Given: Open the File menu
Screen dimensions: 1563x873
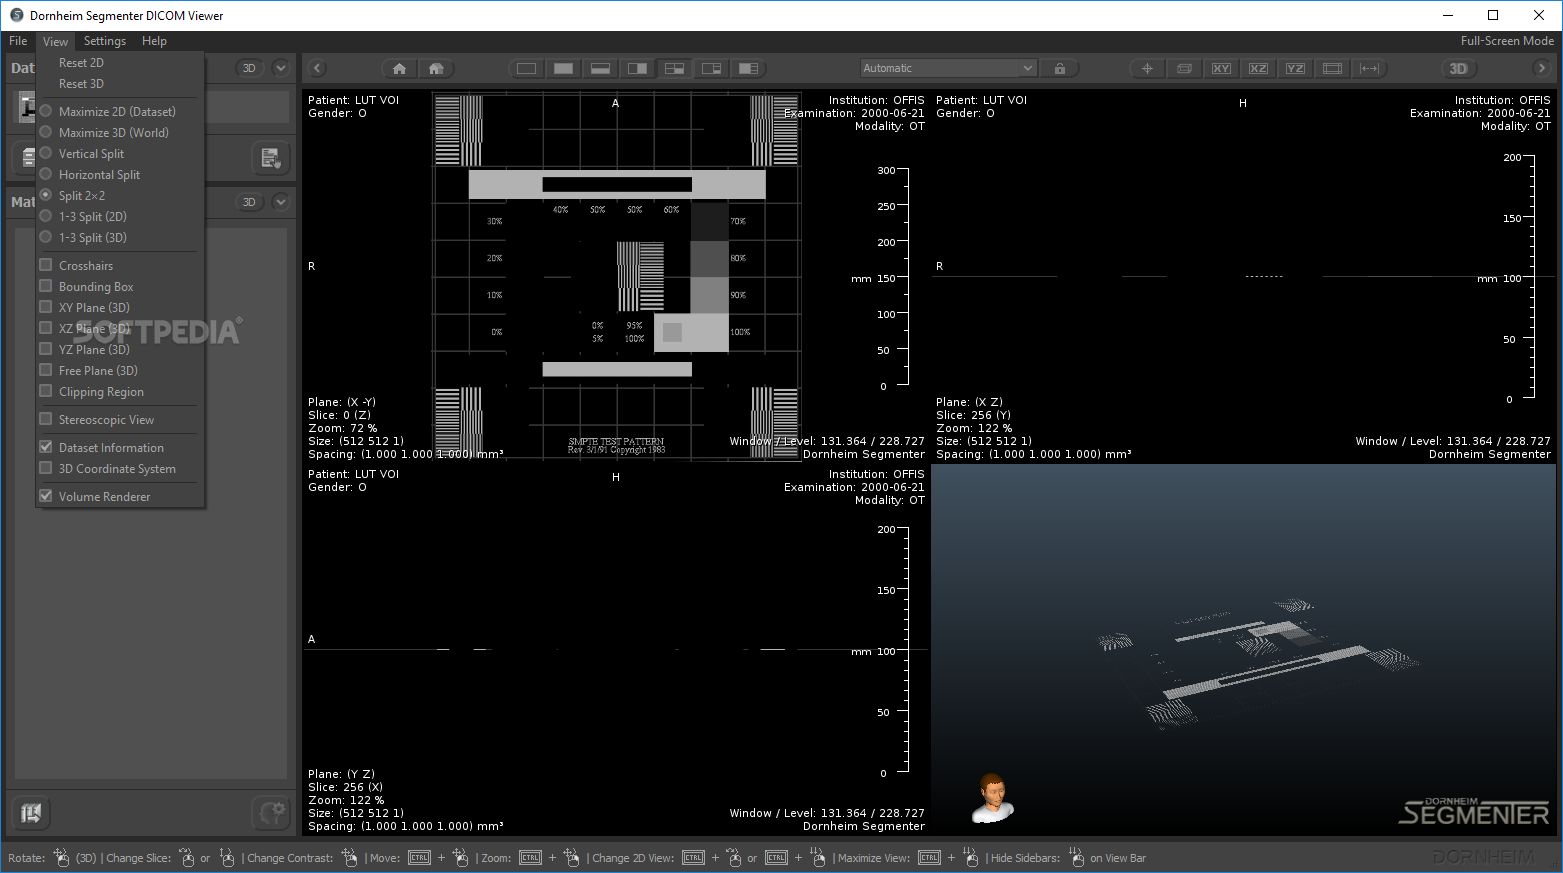Looking at the screenshot, I should (18, 41).
